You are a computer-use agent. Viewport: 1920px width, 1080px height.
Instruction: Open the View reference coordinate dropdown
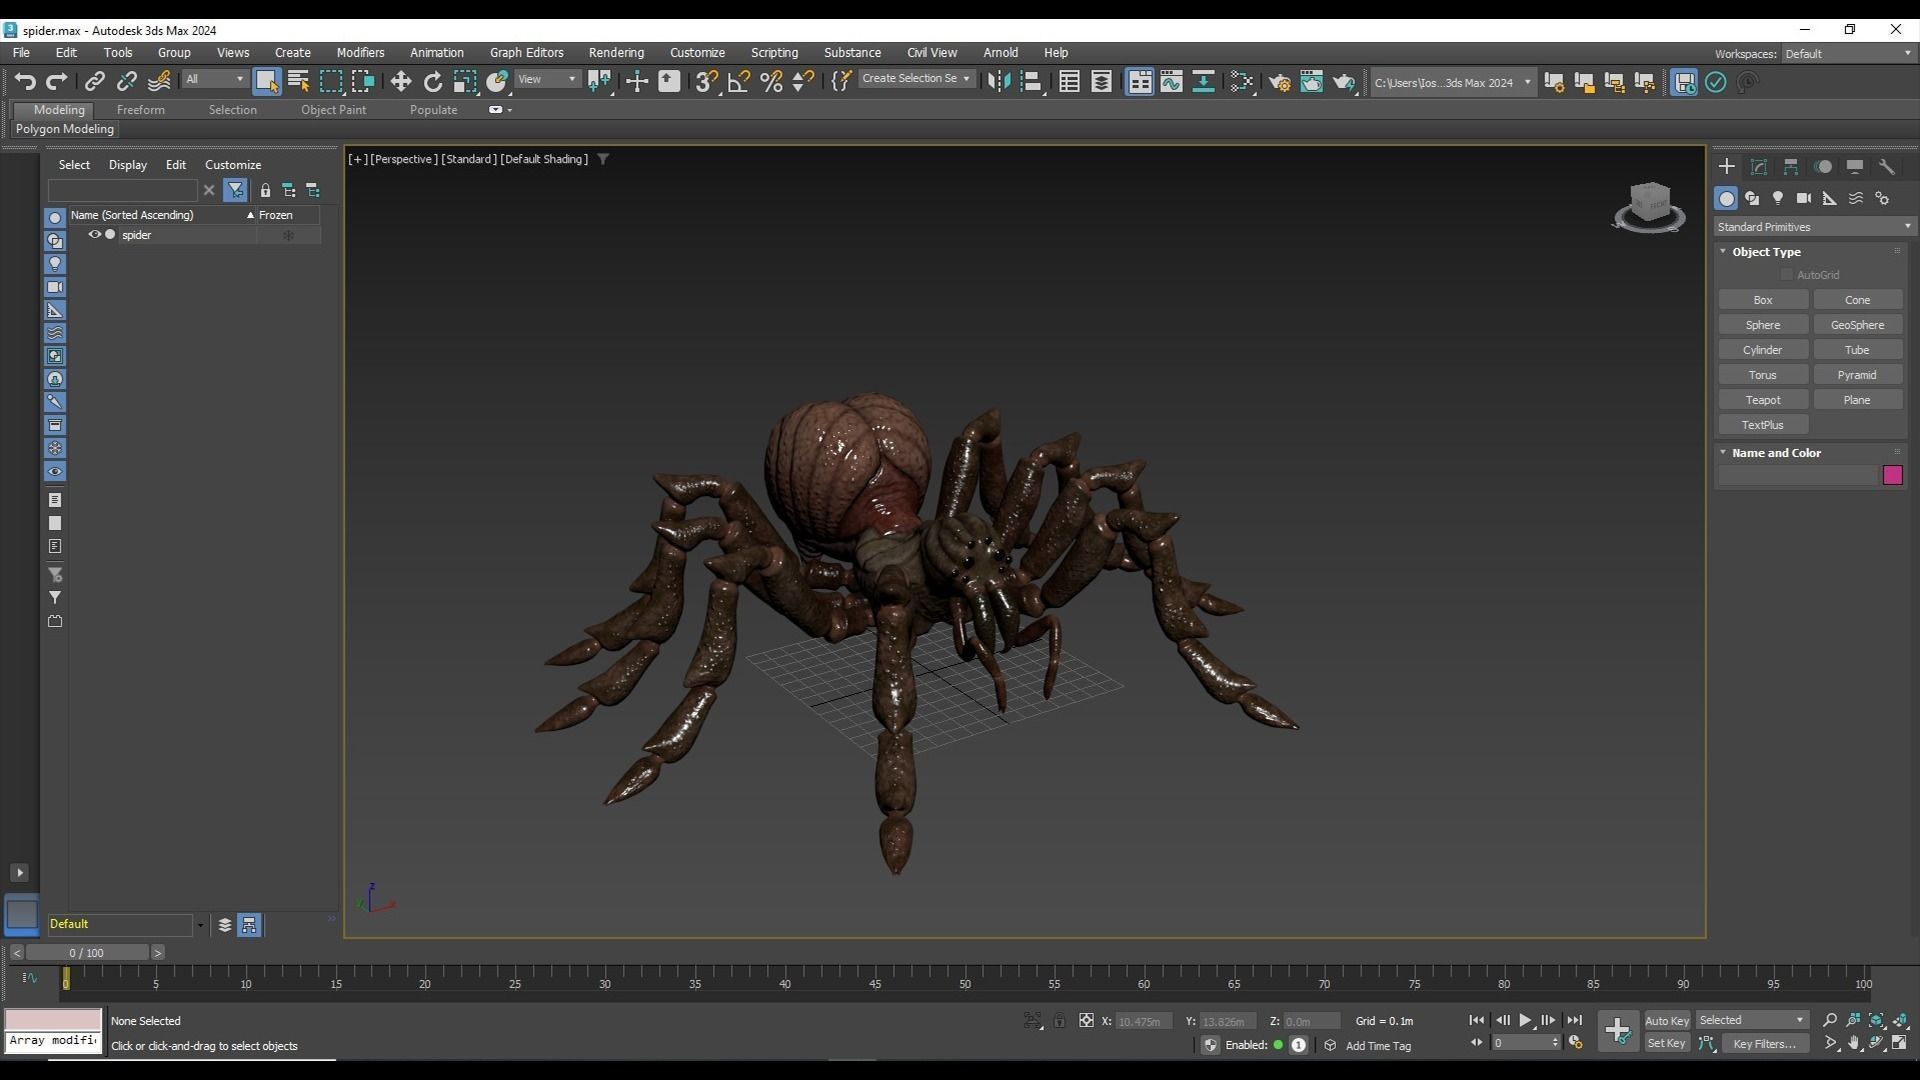[547, 79]
